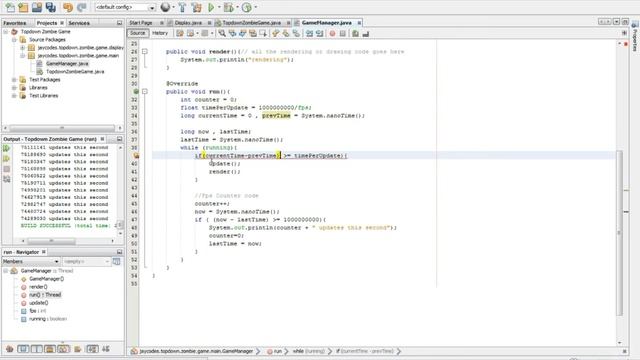
Task: Click the Redo arrow icon
Action: (x=82, y=7)
